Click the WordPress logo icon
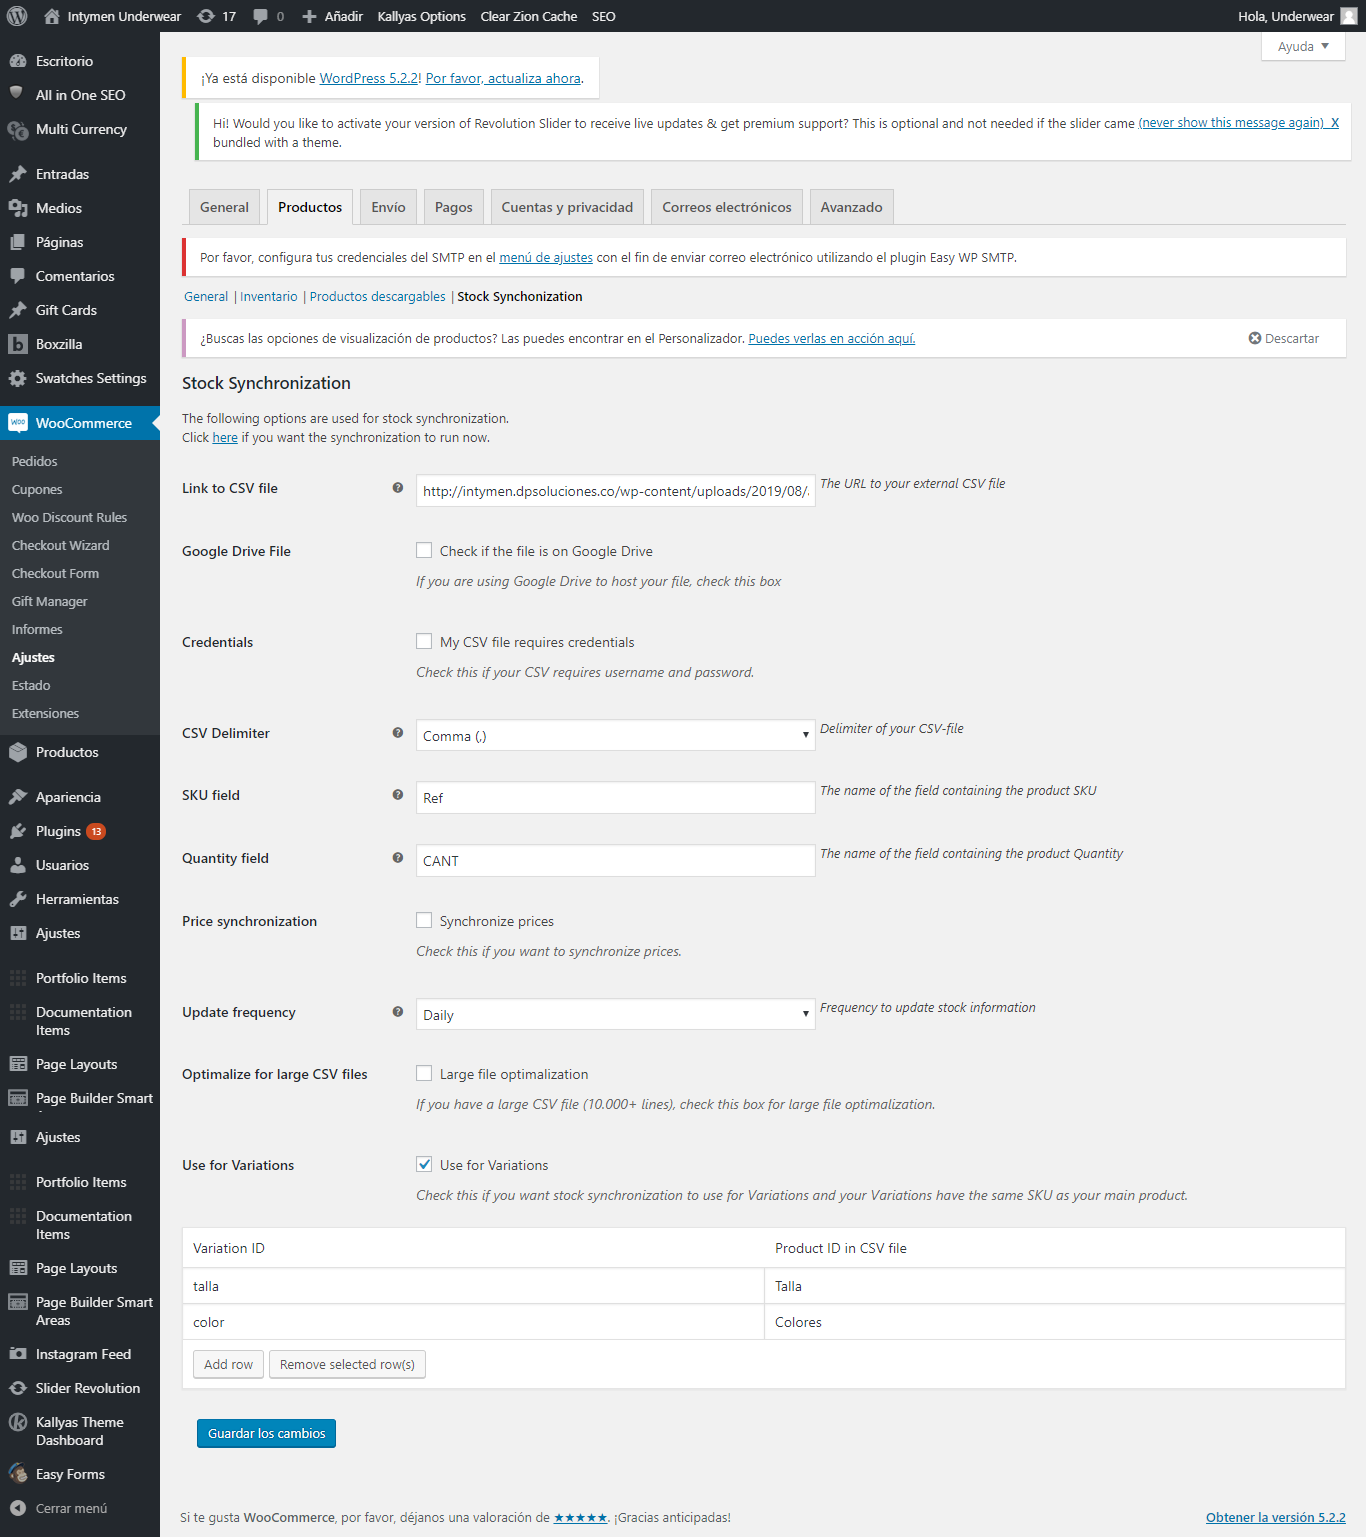 [x=17, y=16]
